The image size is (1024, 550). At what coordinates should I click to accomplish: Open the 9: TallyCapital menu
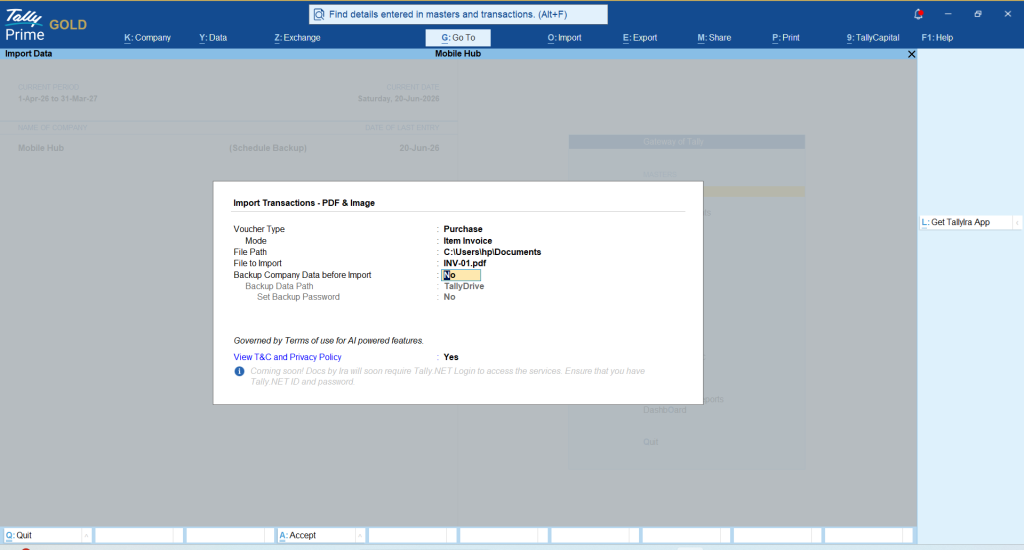[x=872, y=38]
